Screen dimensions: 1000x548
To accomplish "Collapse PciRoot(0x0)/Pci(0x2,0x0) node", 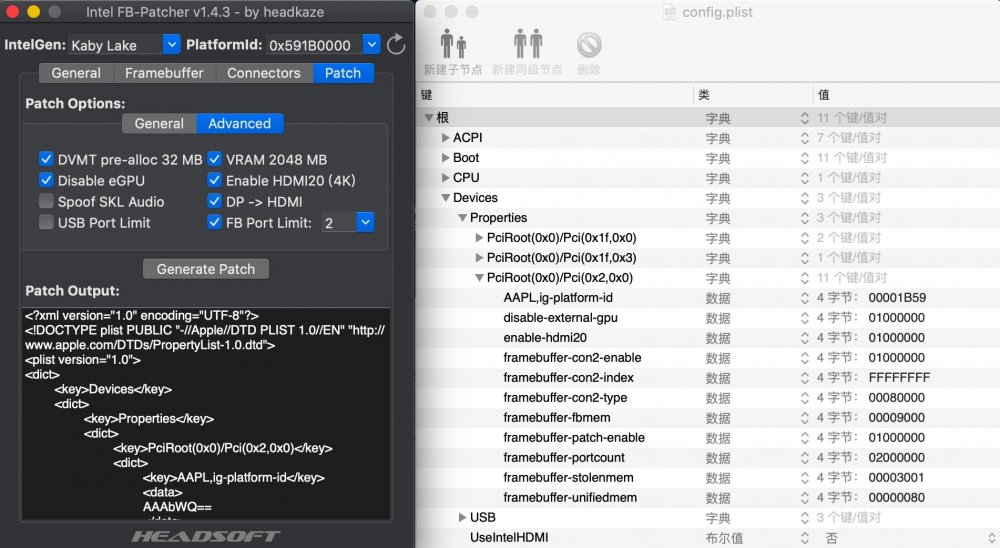I will click(479, 278).
